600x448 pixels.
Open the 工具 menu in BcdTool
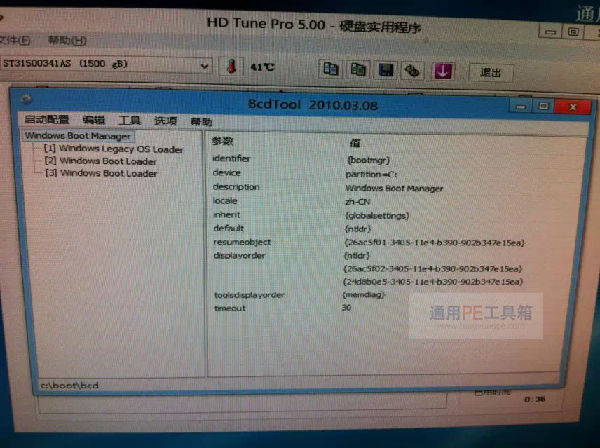click(129, 121)
